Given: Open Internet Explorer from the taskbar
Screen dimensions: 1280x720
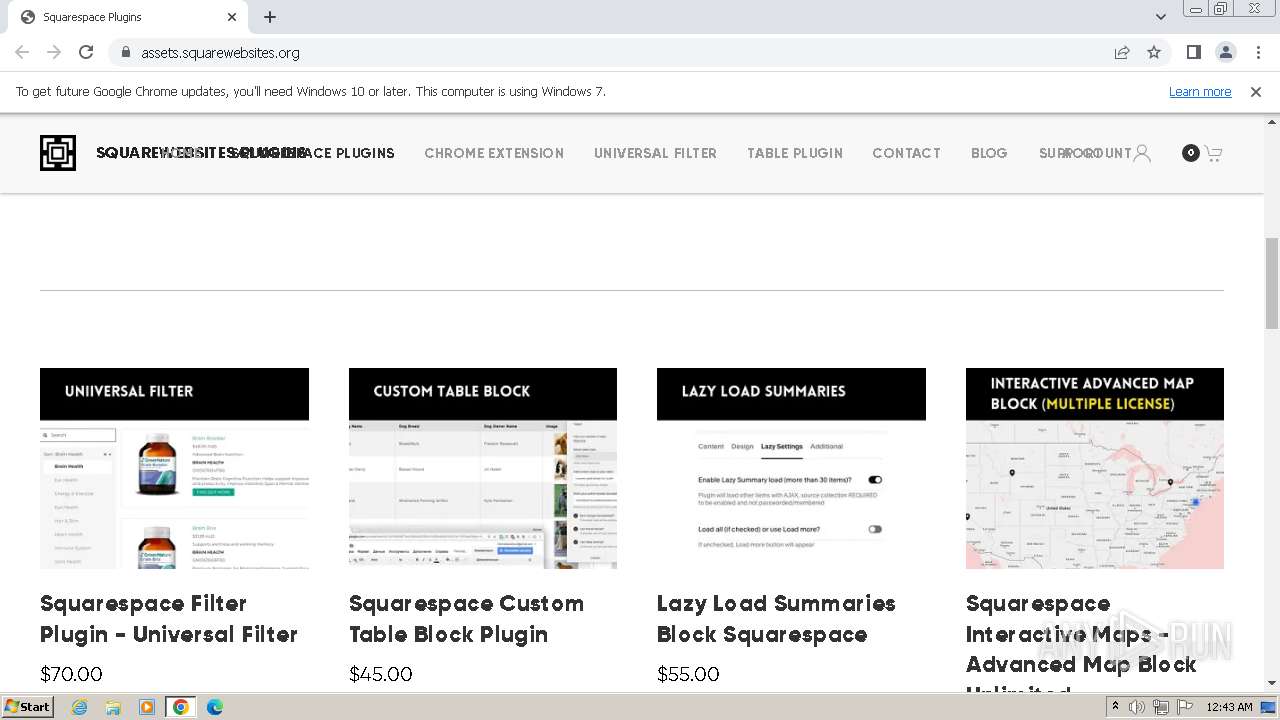Looking at the screenshot, I should [79, 707].
